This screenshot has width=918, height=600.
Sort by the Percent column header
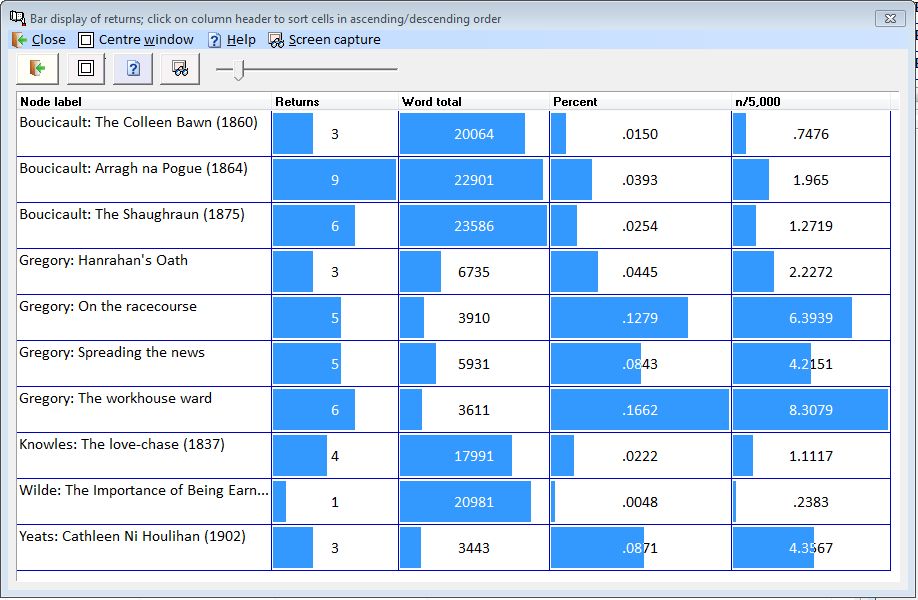pos(640,102)
